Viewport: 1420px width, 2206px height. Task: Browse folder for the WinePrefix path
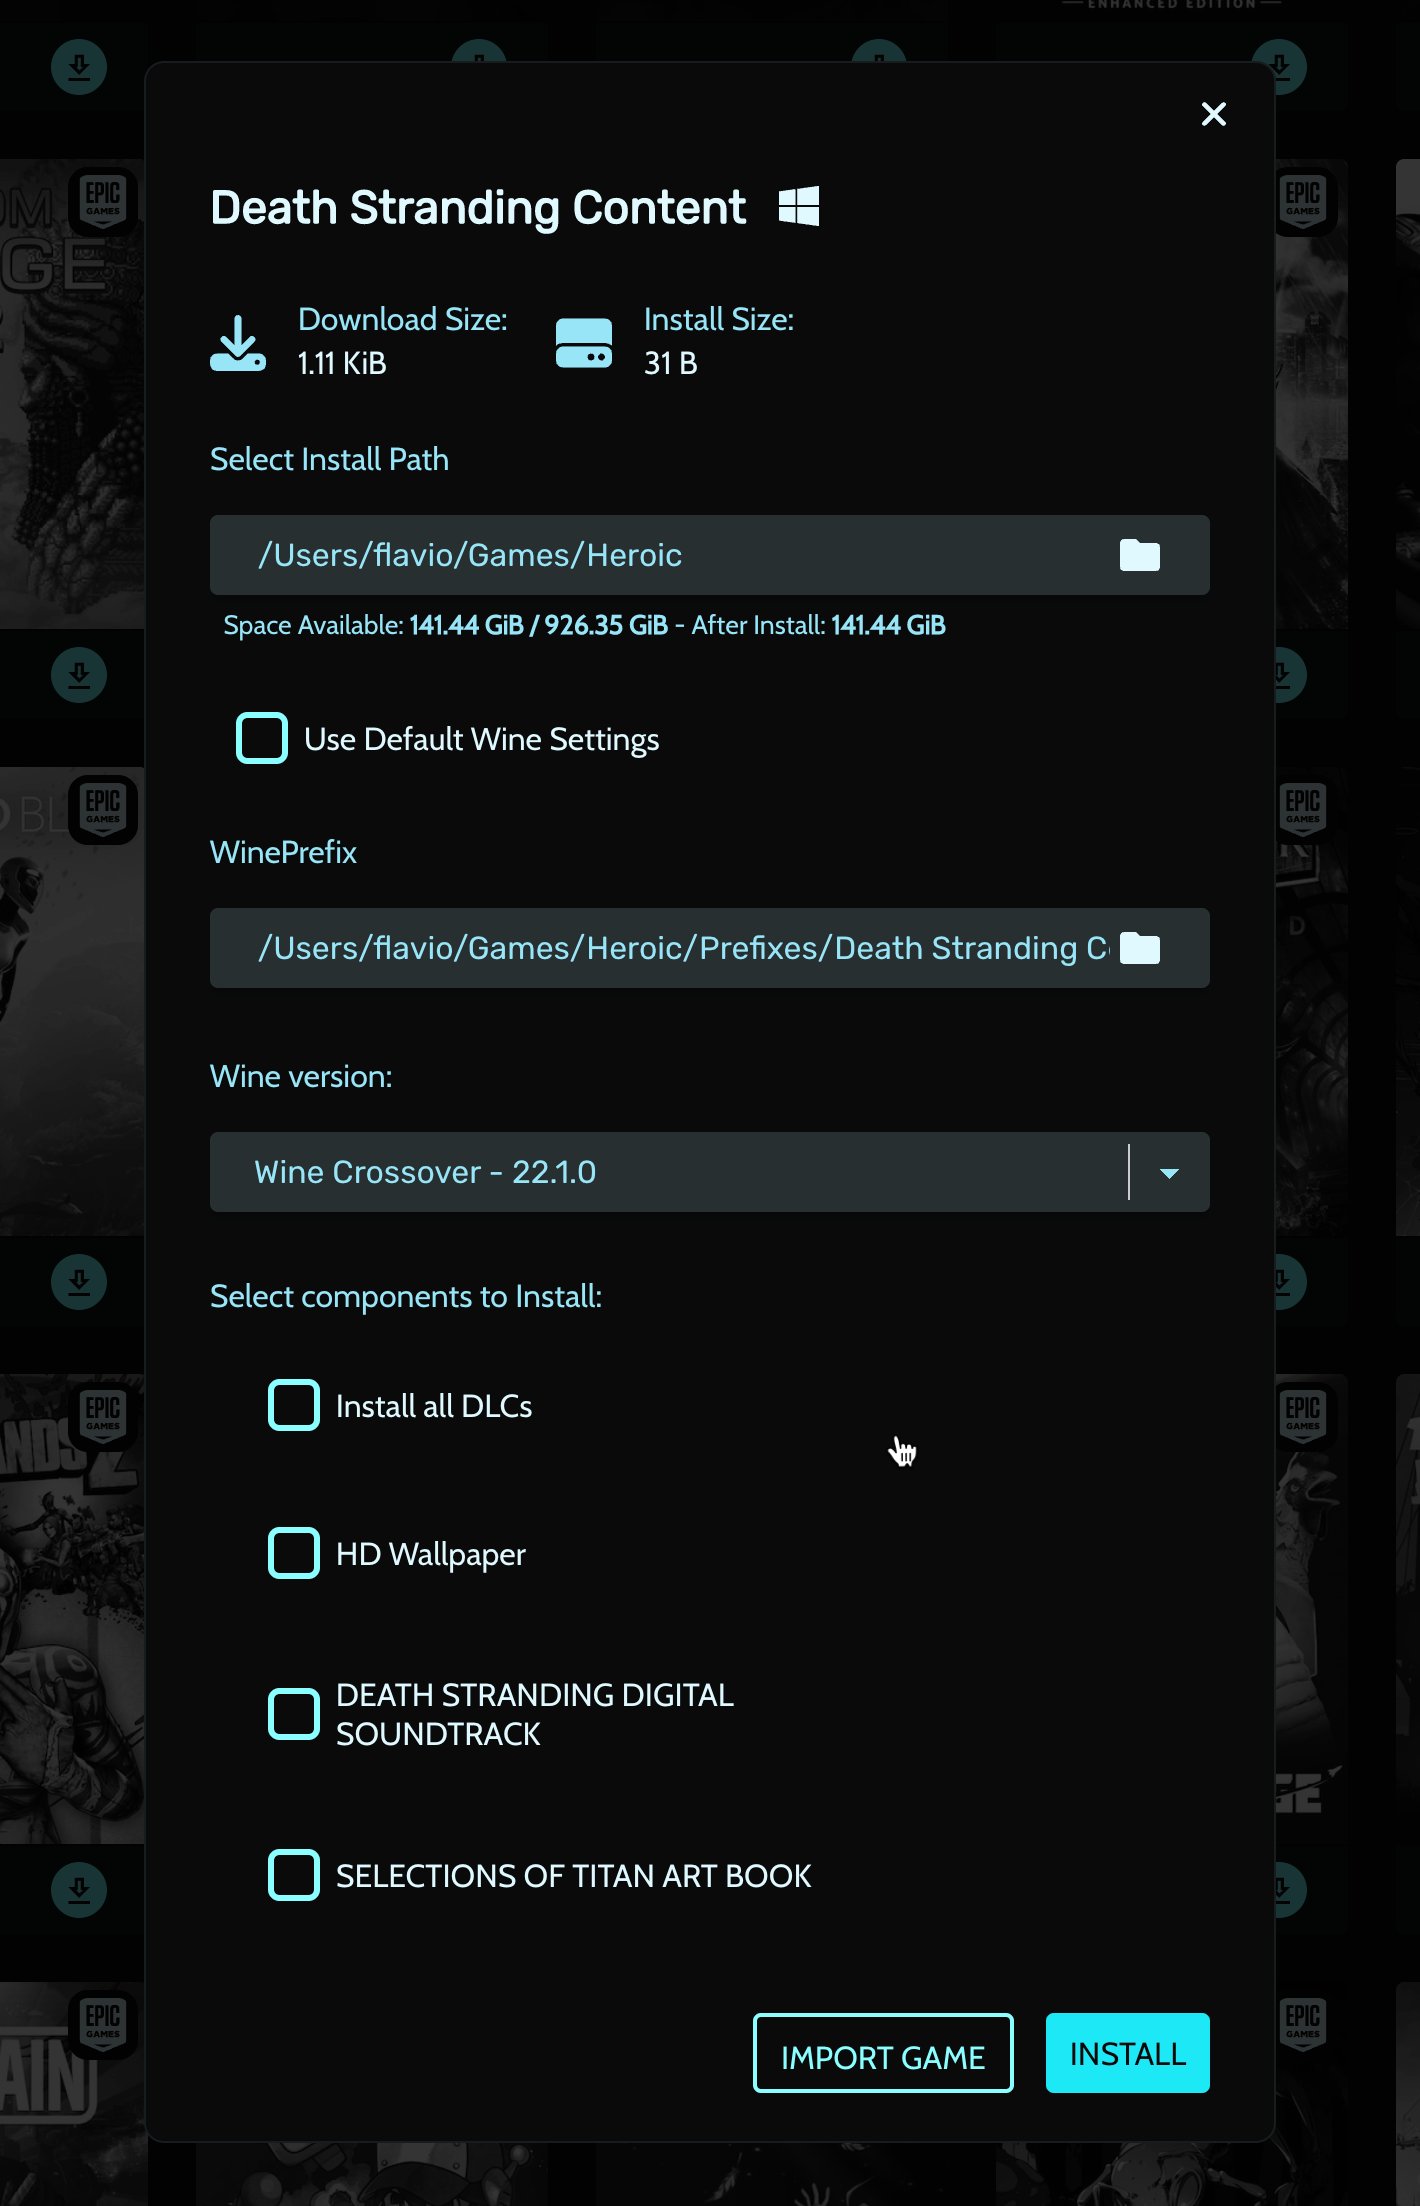tap(1139, 948)
